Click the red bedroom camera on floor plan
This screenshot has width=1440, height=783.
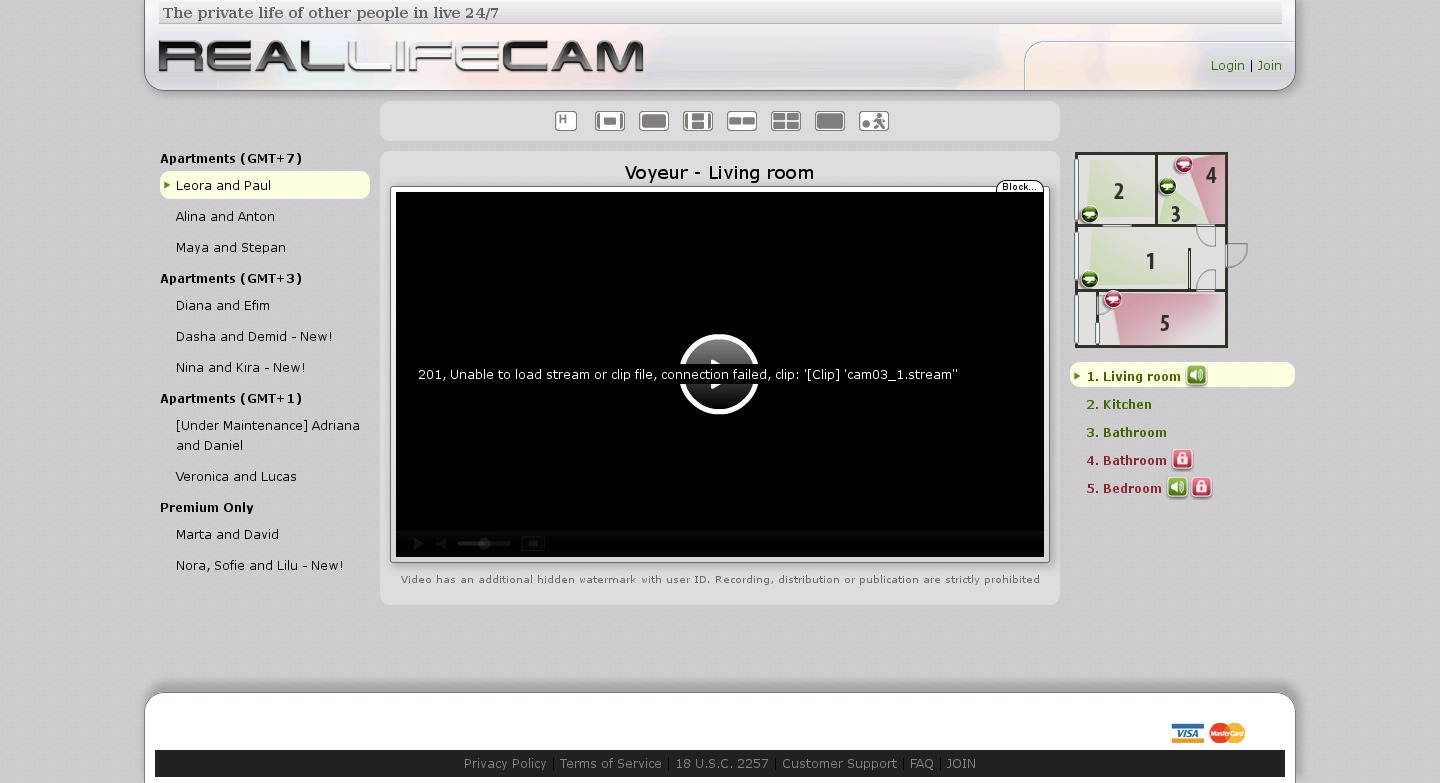coord(1112,299)
